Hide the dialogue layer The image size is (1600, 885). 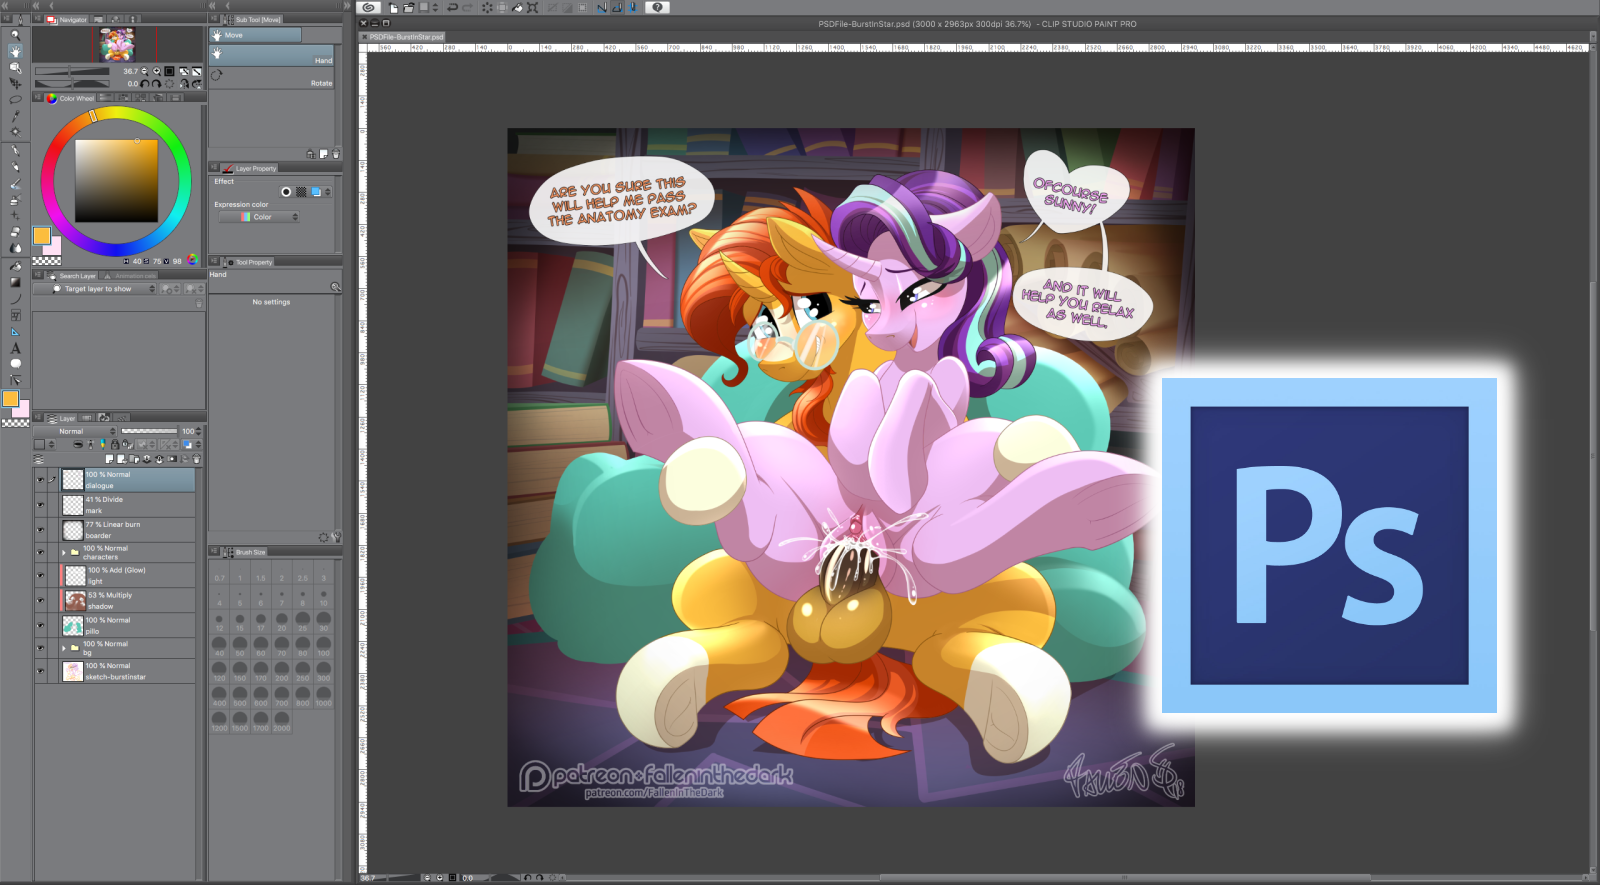tap(40, 480)
